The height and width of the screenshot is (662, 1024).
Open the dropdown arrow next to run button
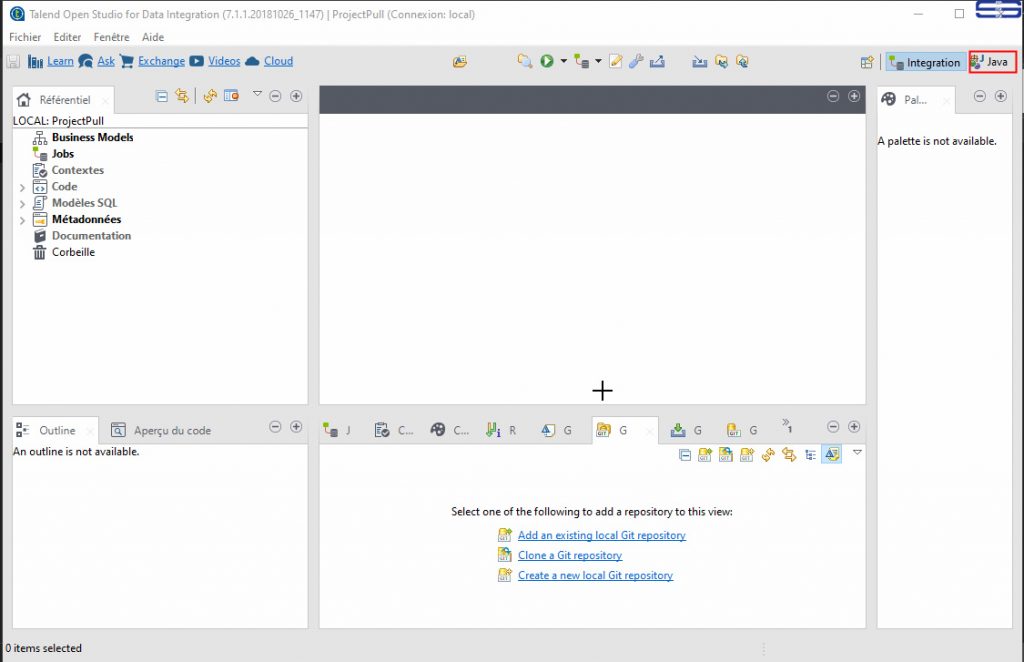564,61
